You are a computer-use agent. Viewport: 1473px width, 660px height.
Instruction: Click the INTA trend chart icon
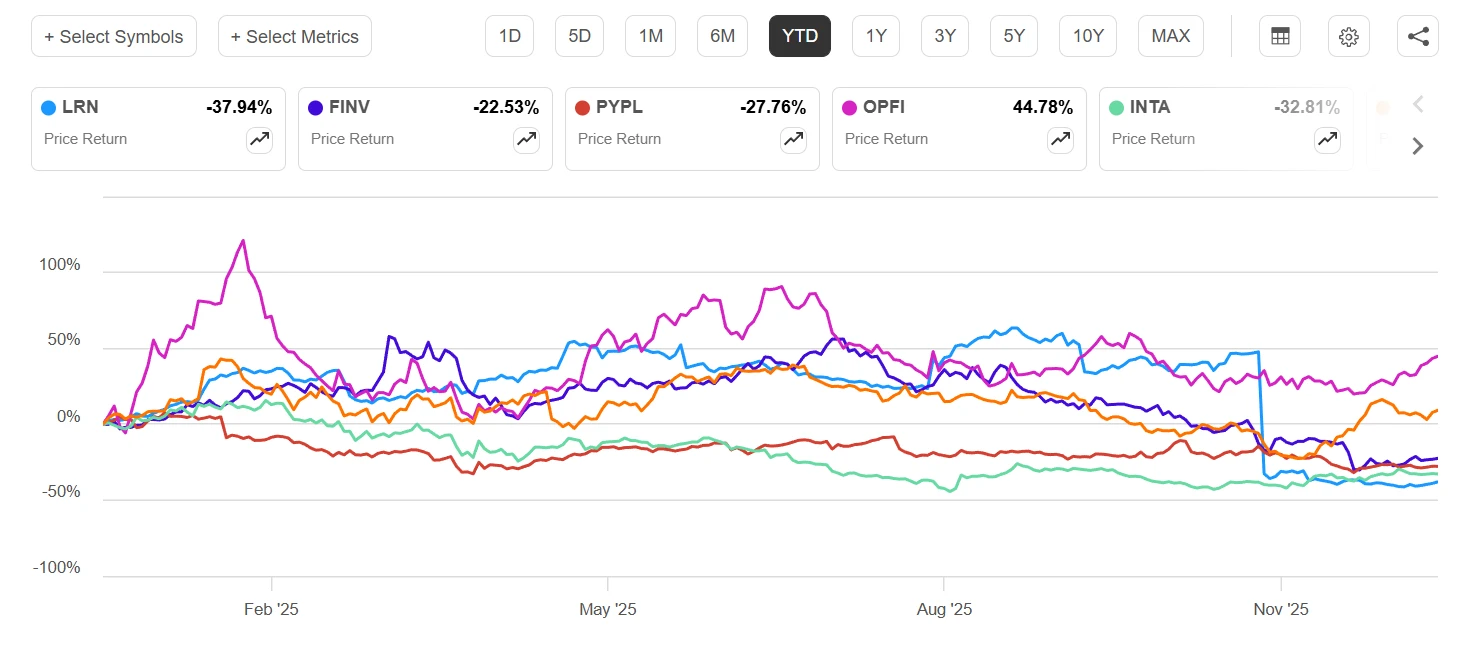pos(1328,140)
